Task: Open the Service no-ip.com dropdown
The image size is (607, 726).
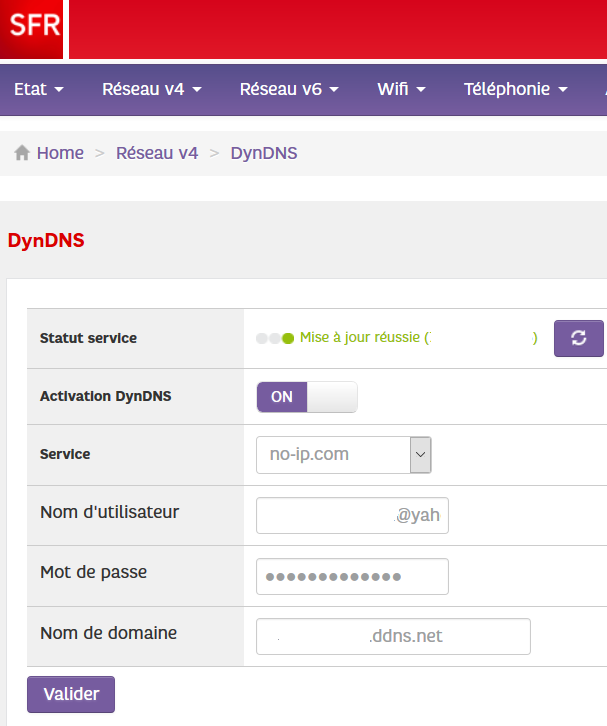Action: (x=343, y=455)
